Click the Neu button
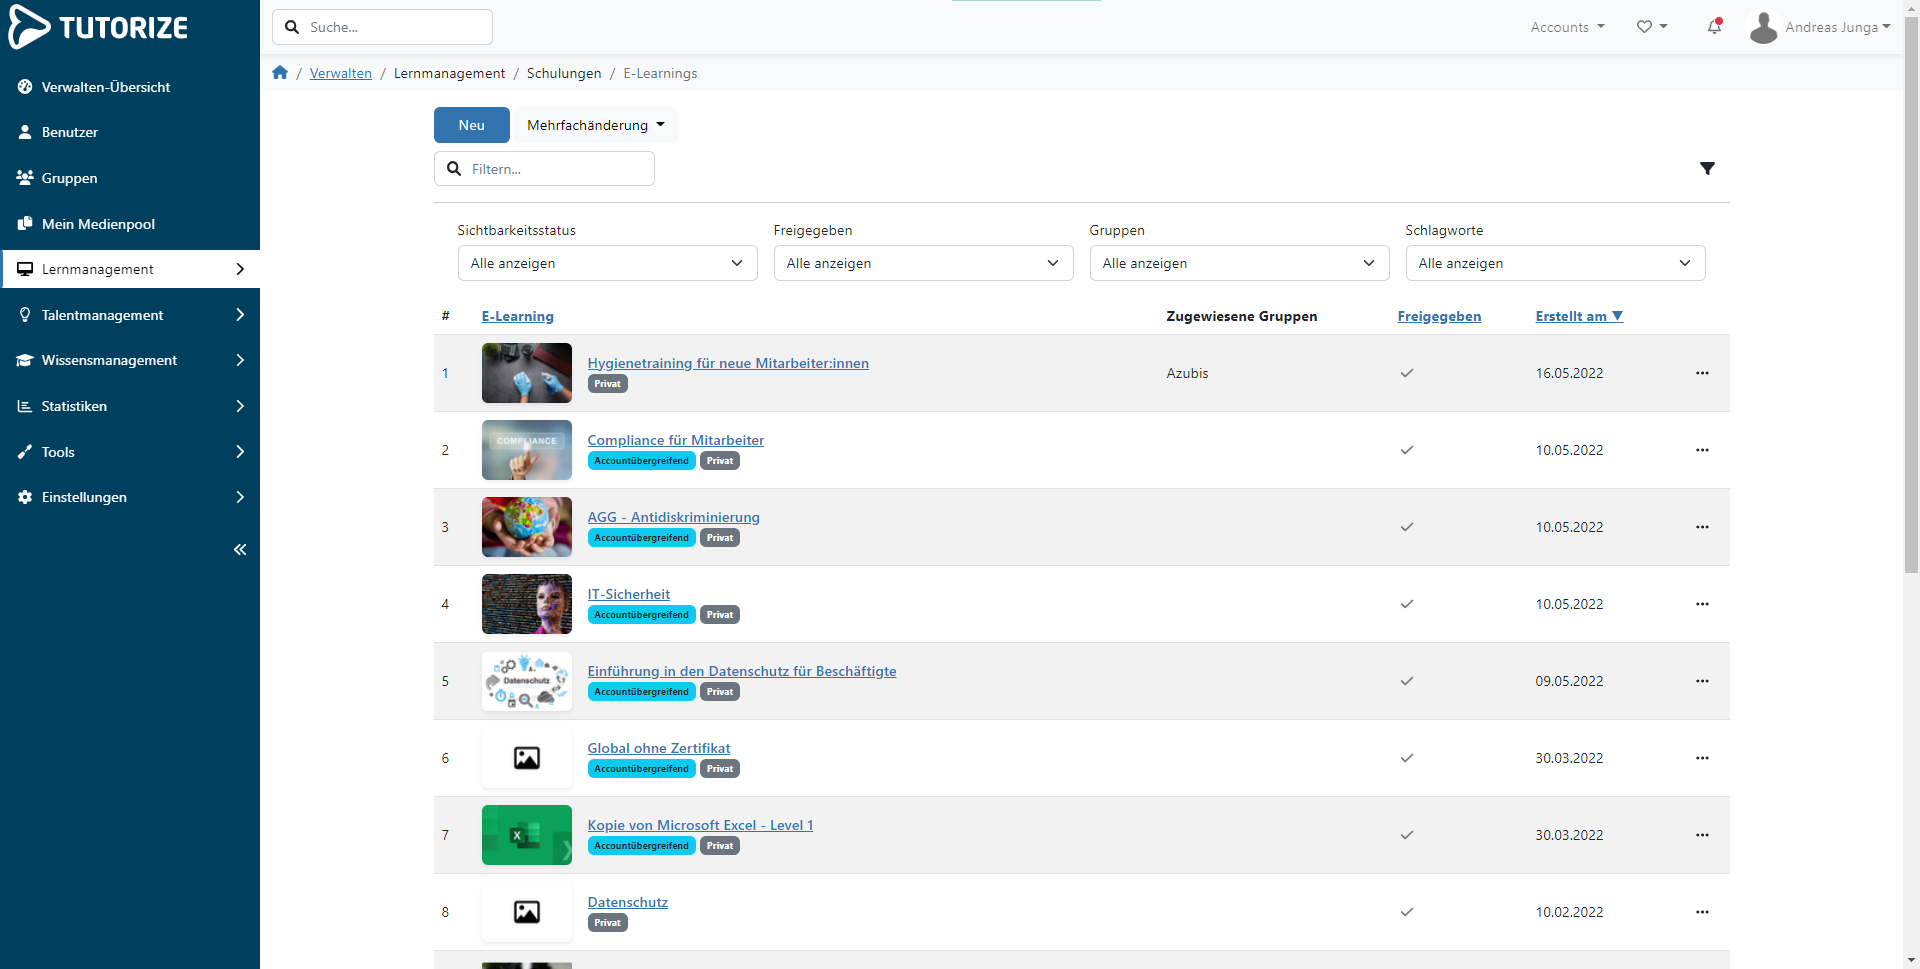 tap(471, 125)
